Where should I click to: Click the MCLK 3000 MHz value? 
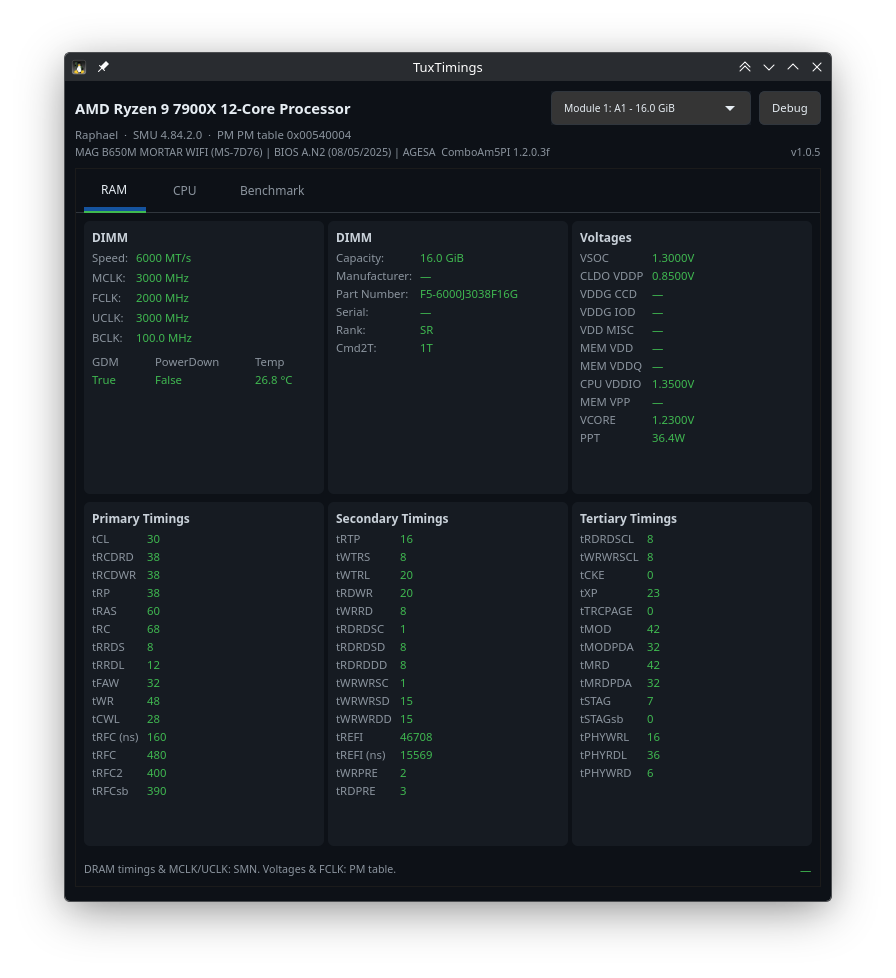(x=162, y=278)
